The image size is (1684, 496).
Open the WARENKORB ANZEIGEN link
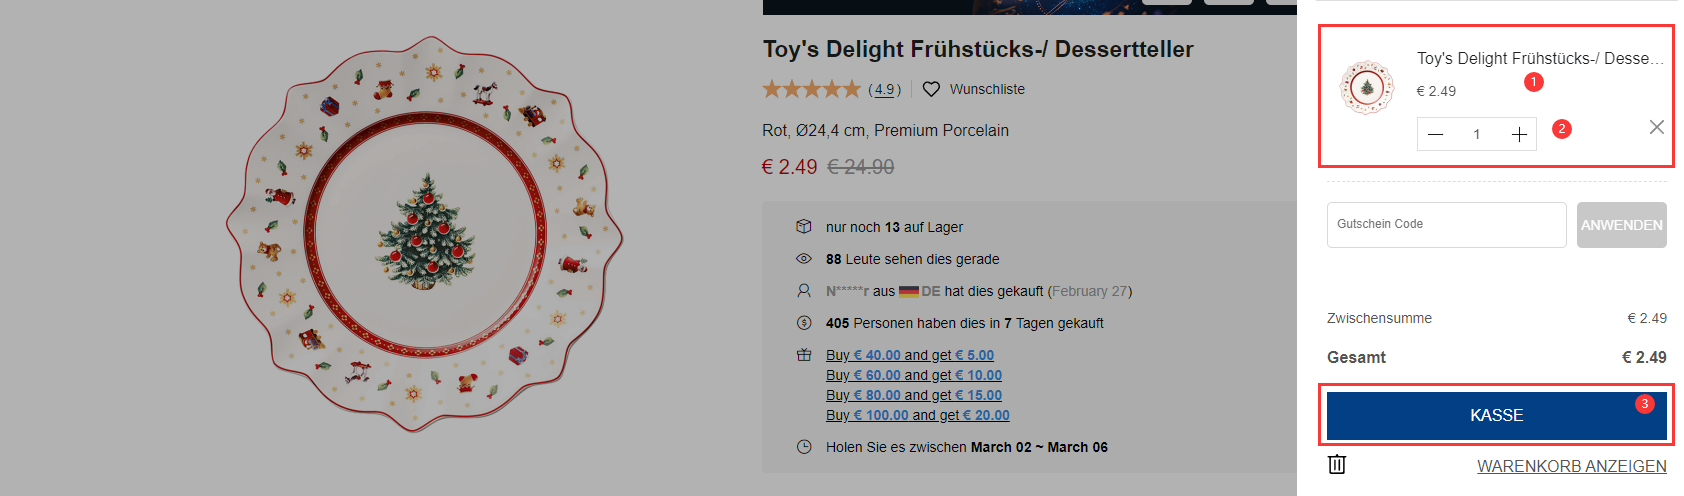click(1571, 466)
